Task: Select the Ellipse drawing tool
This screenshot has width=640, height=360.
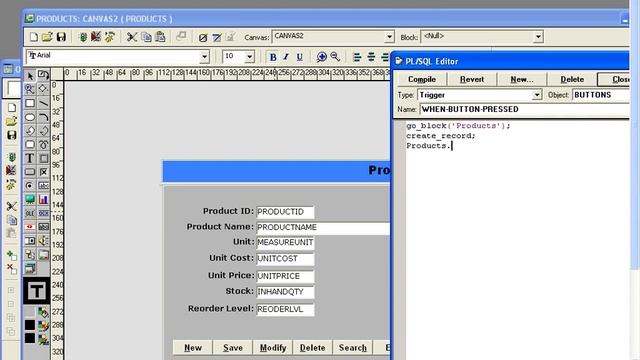Action: pyautogui.click(x=30, y=117)
